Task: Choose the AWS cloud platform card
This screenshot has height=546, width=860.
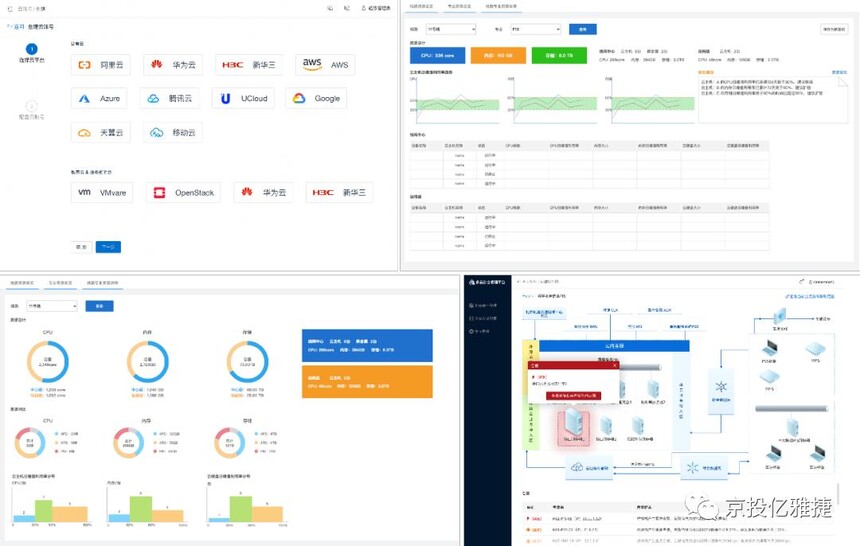Action: click(x=325, y=65)
